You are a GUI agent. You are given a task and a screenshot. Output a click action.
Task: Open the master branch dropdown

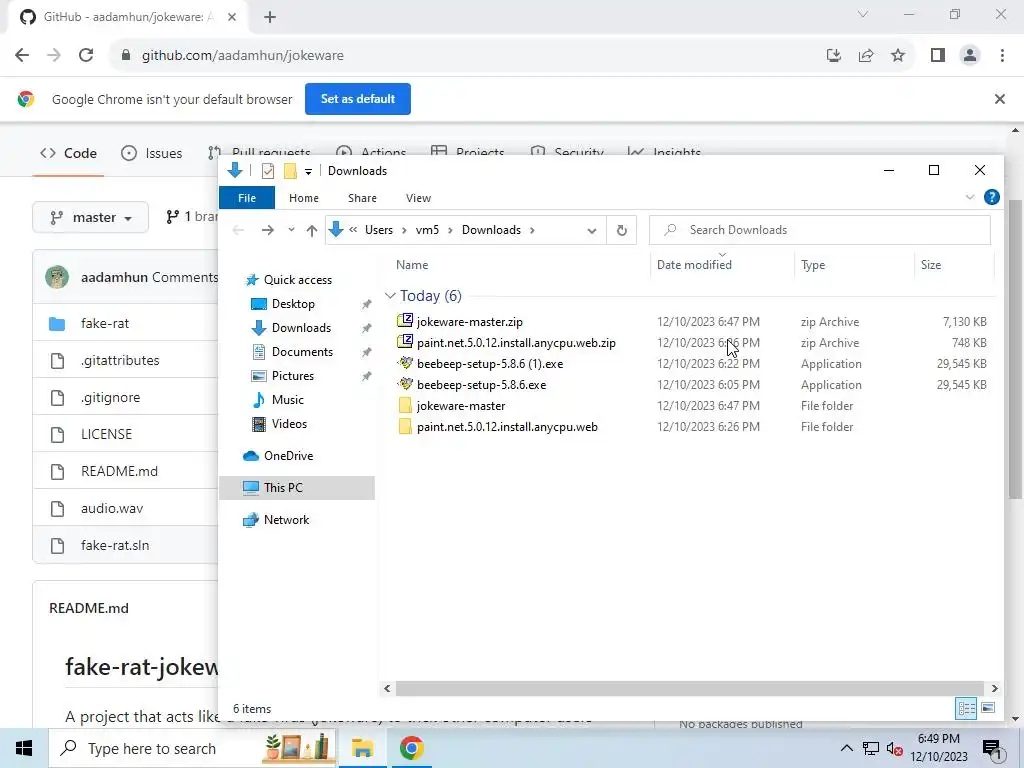(91, 217)
